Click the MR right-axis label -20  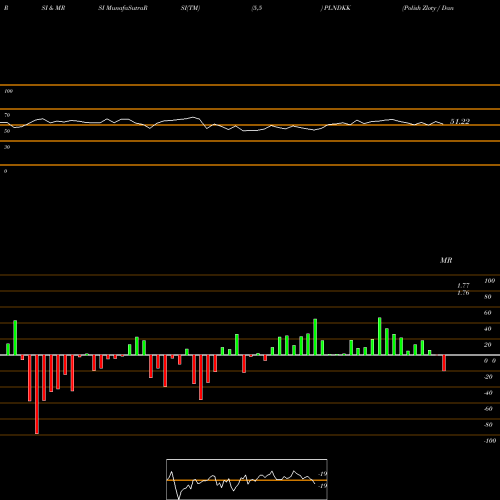click(x=488, y=377)
